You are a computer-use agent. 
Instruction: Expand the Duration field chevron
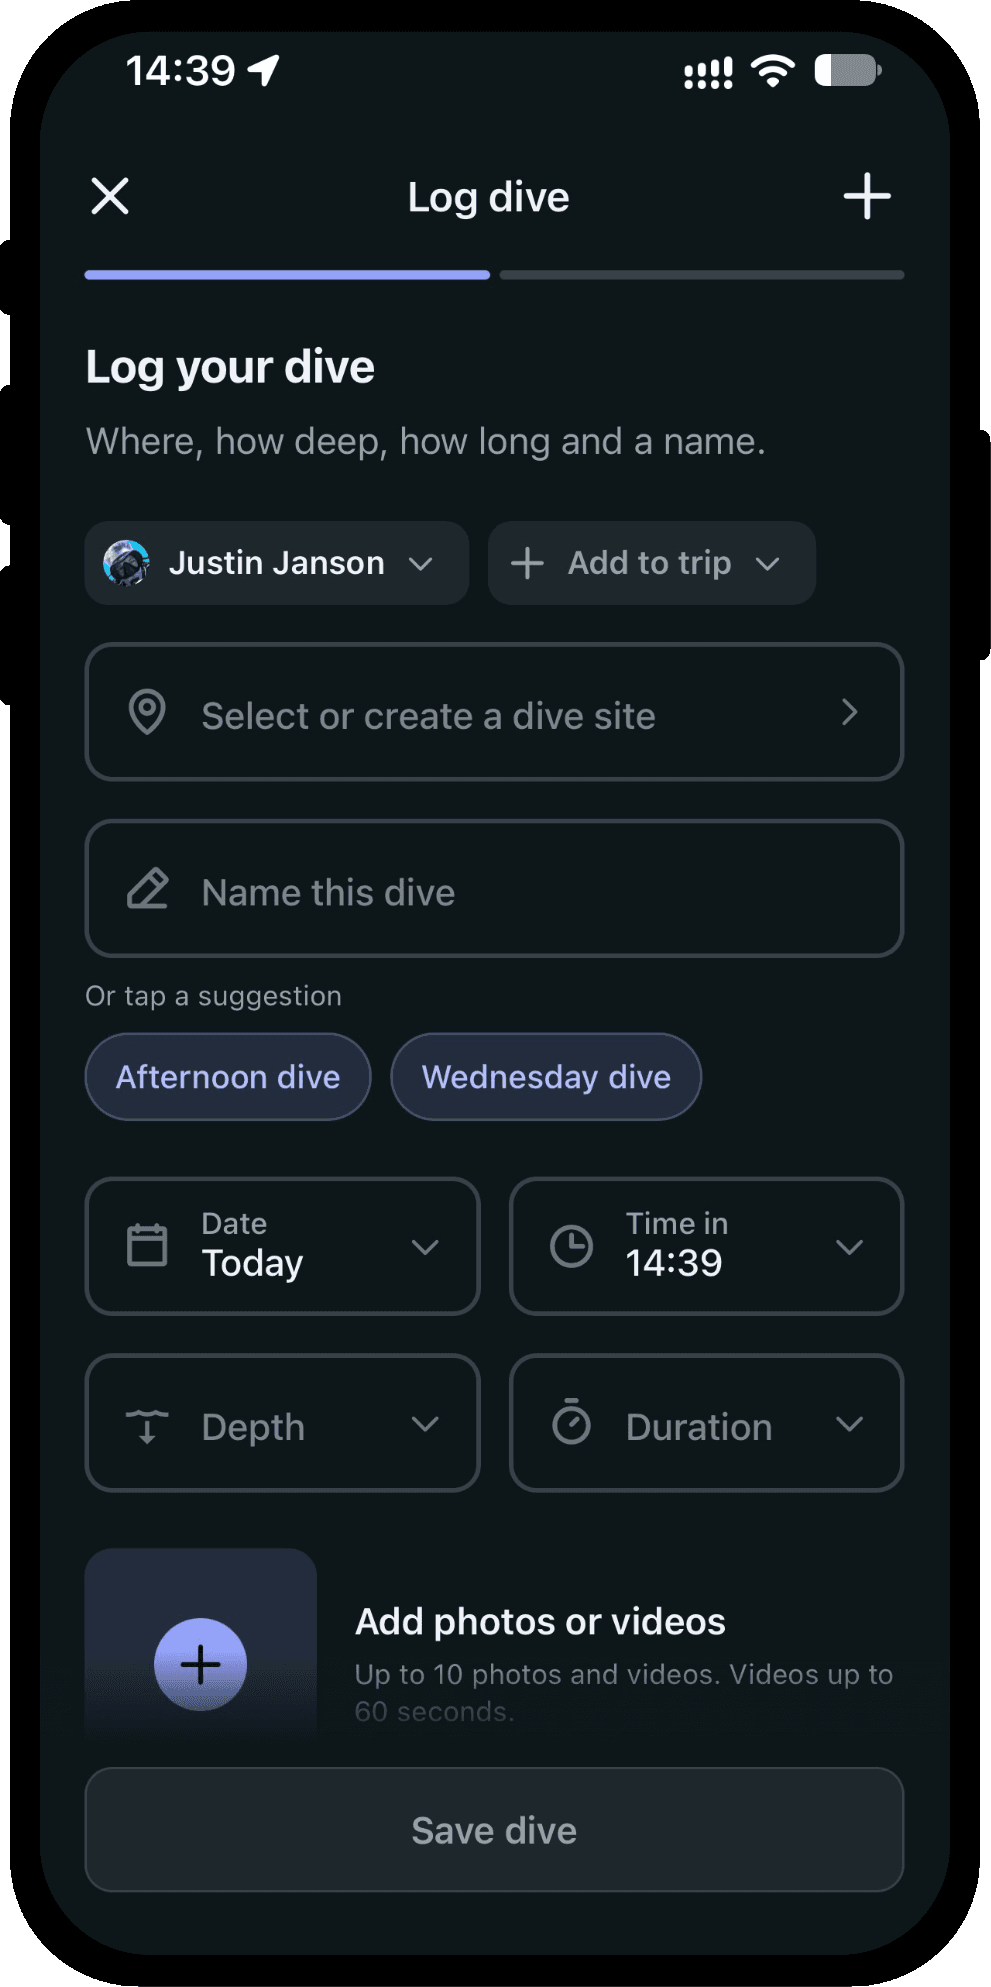click(x=849, y=1424)
